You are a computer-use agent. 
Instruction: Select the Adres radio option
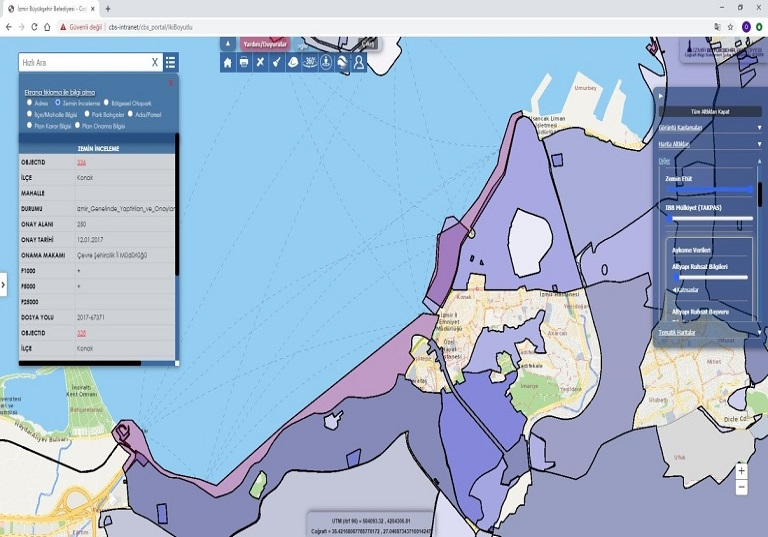(29, 102)
